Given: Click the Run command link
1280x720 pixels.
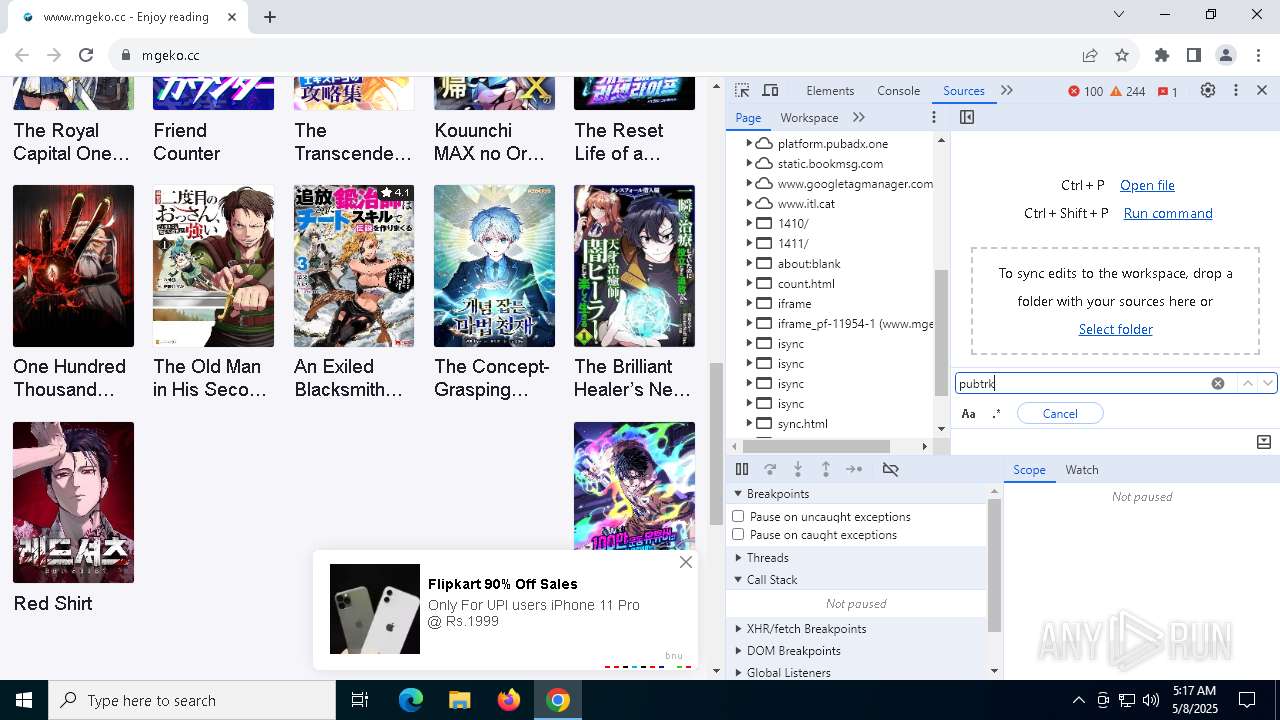Looking at the screenshot, I should coord(1168,213).
